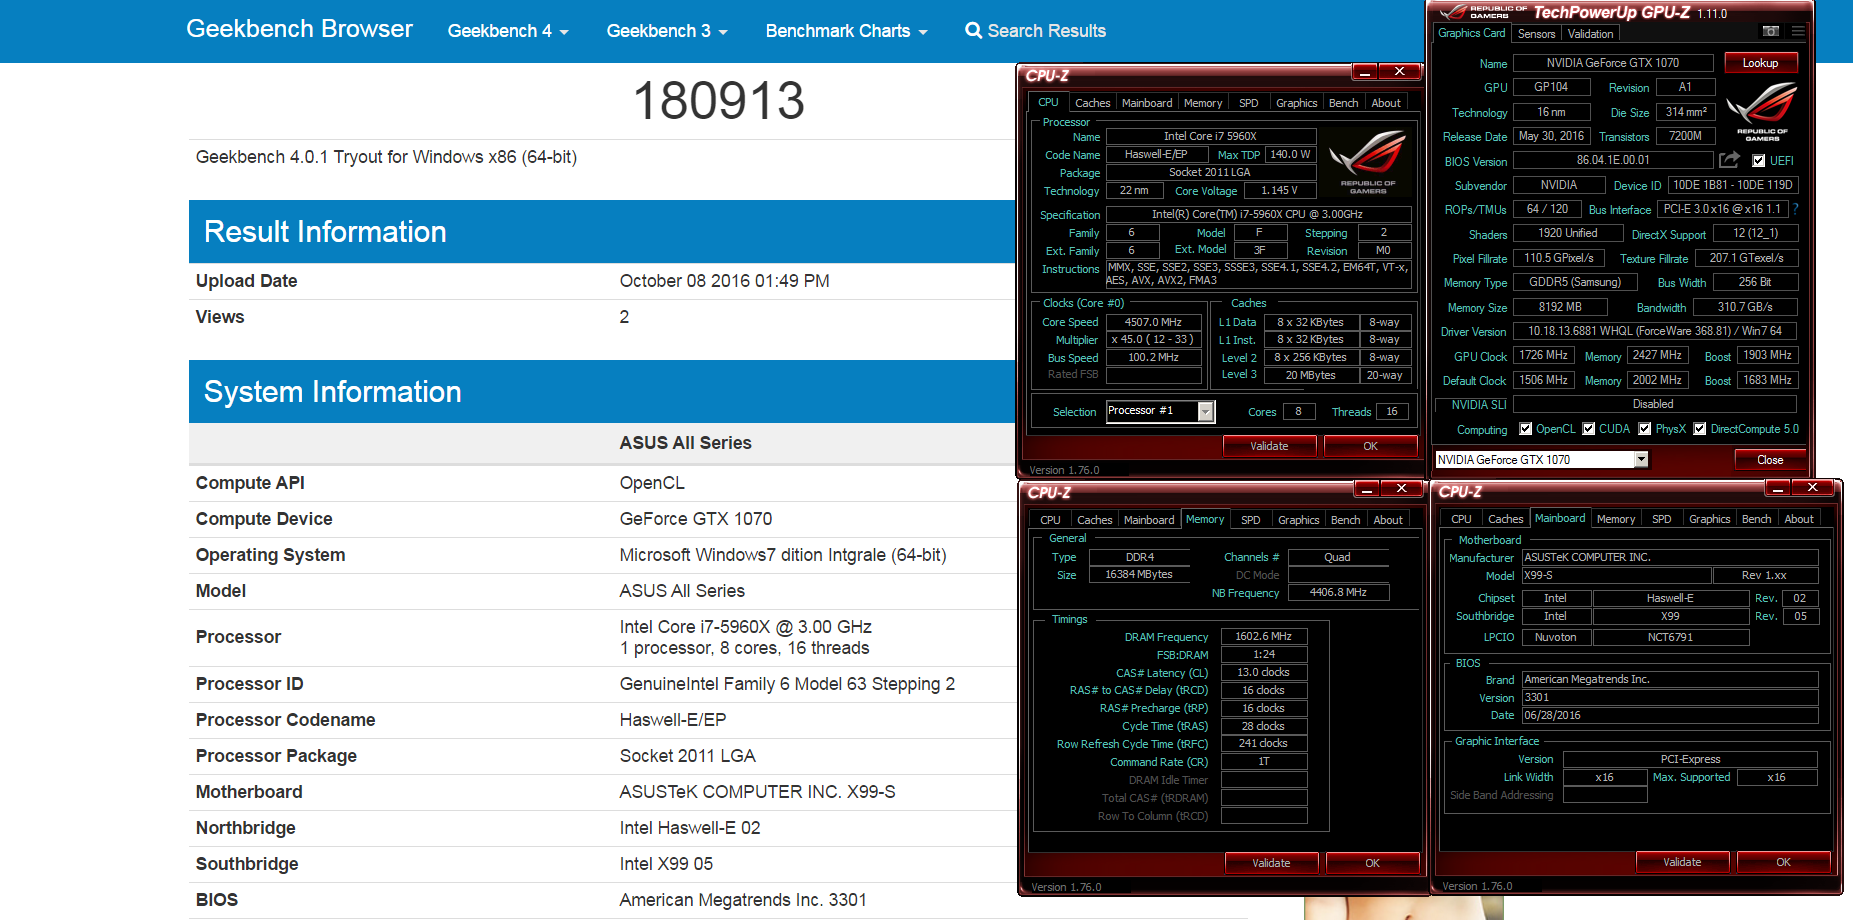Click the Processor Codename value Haswell-E/EP
The image size is (1853, 920).
[673, 720]
